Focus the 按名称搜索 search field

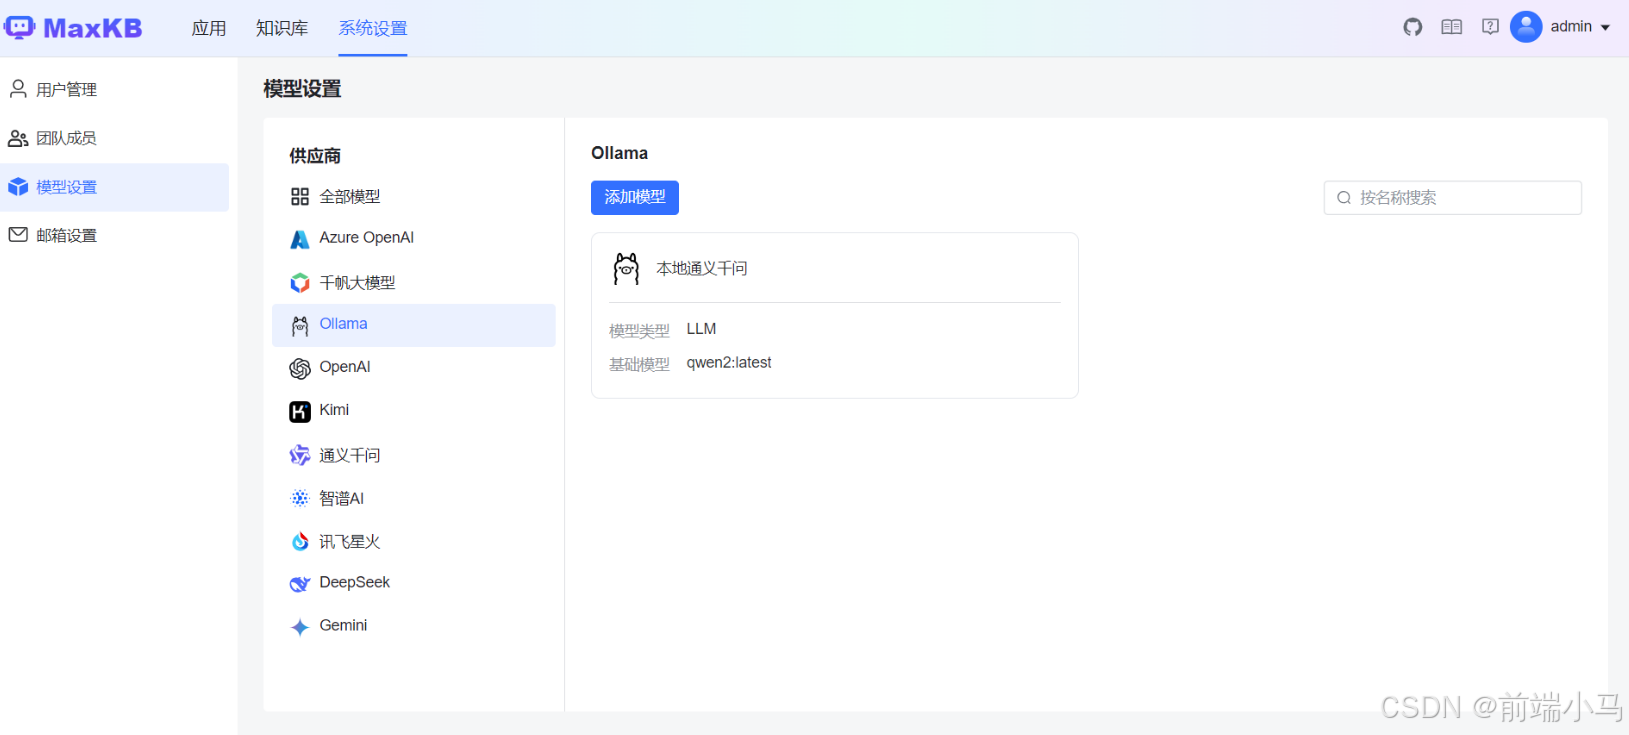tap(1453, 198)
